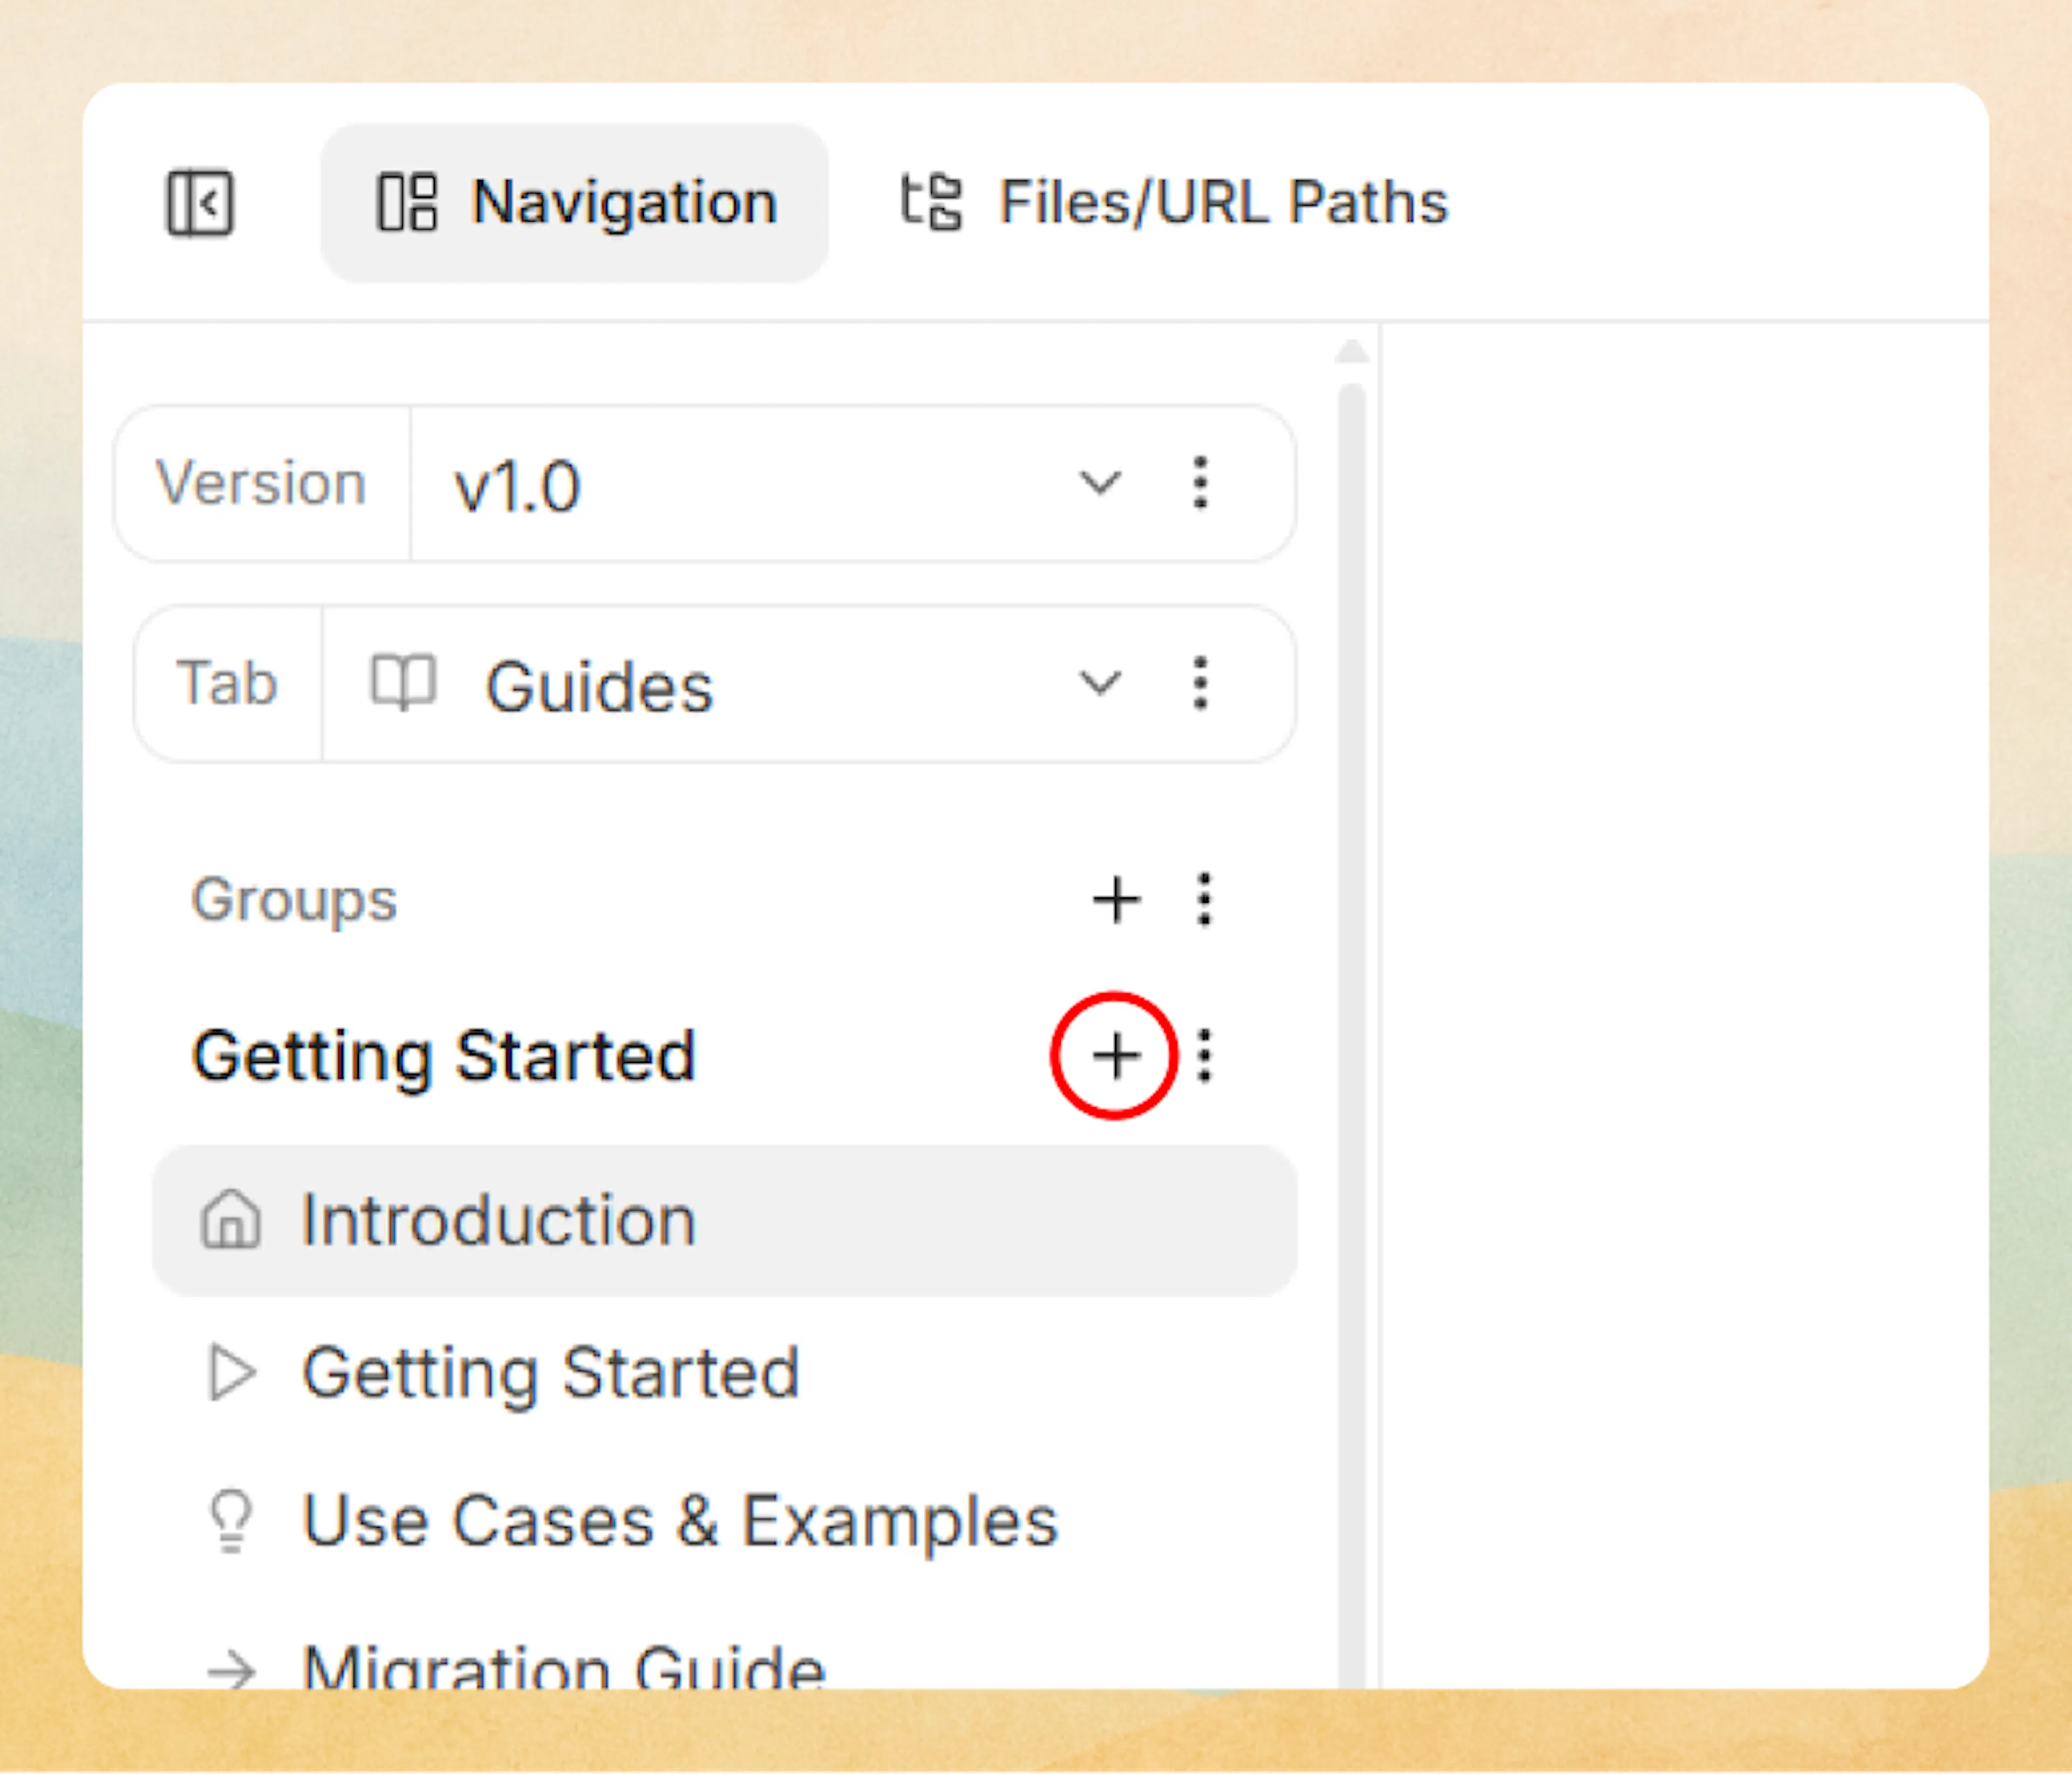The image size is (2072, 1774).
Task: Add a new group with the plus button
Action: [1116, 899]
